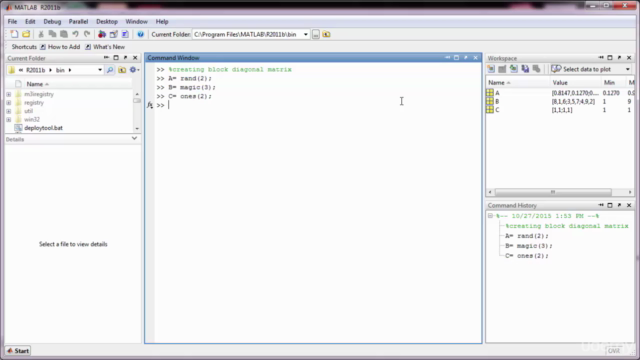Image resolution: width=640 pixels, height=360 pixels.
Task: Collapse Command History date group
Action: point(491,216)
